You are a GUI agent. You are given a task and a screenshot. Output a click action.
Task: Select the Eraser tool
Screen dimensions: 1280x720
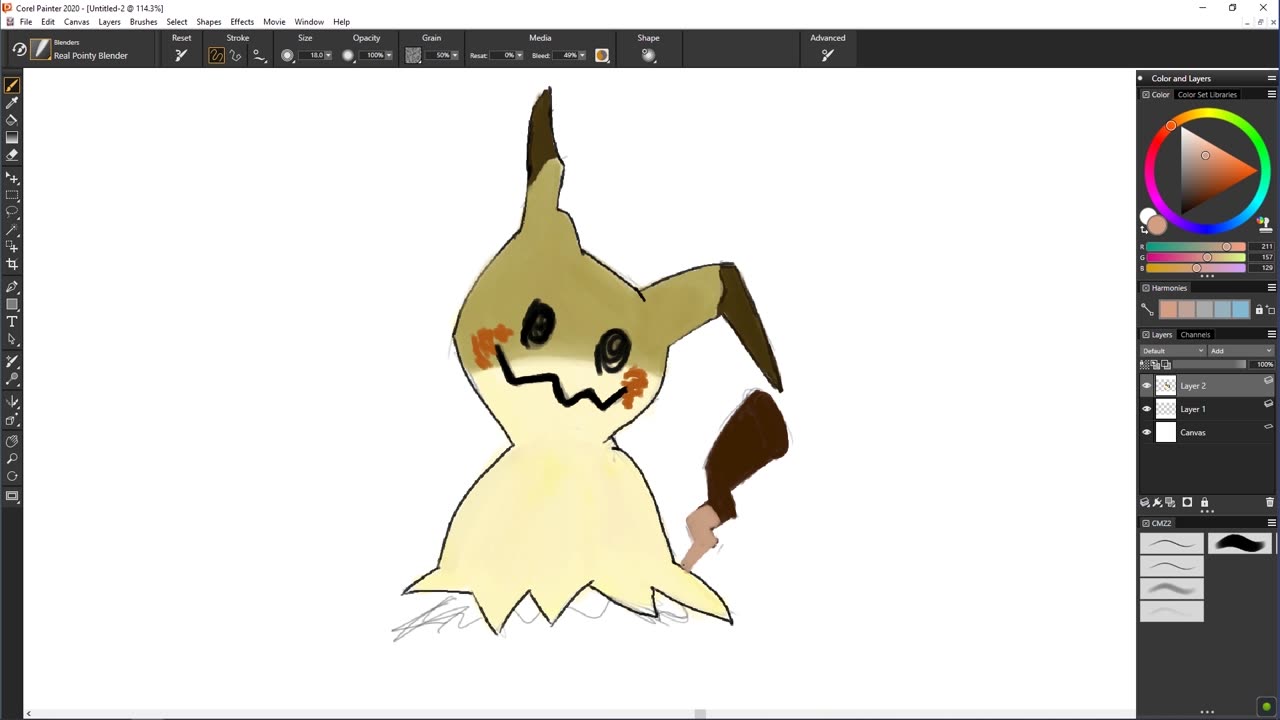pyautogui.click(x=12, y=155)
